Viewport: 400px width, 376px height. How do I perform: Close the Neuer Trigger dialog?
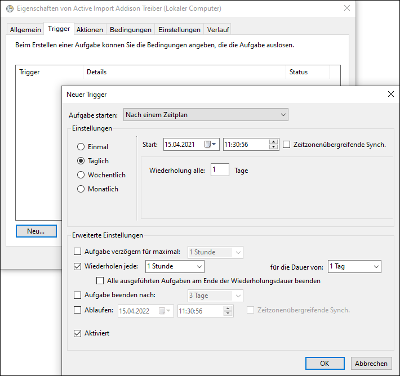(391, 94)
